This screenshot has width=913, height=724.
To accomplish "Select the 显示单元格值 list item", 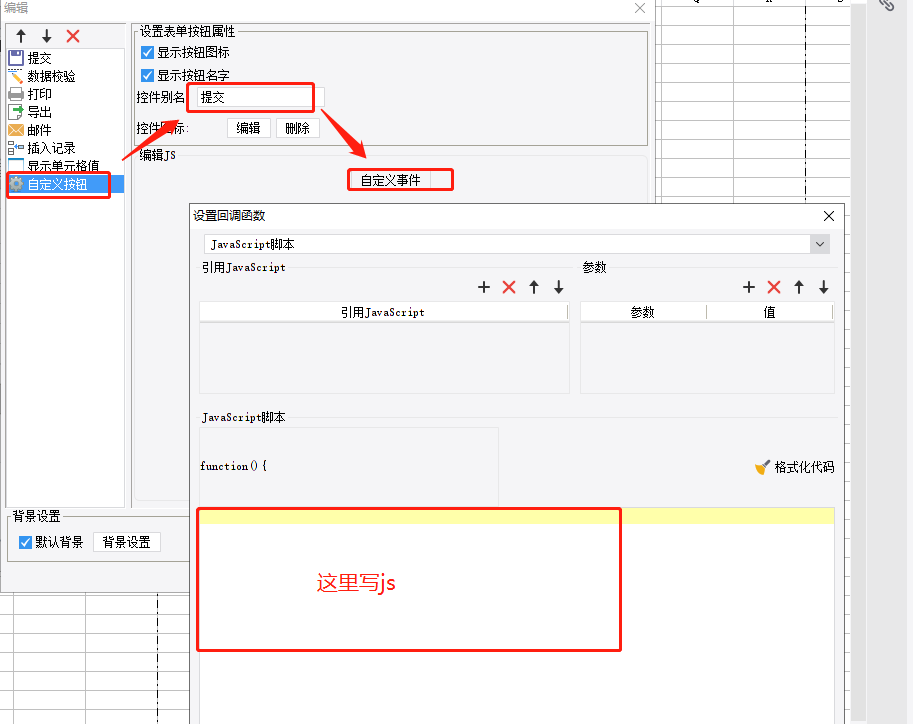I will point(63,166).
